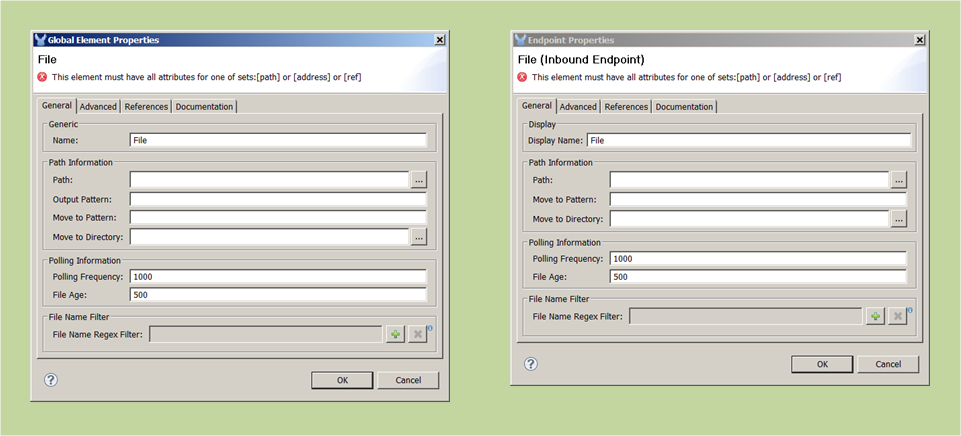The image size is (961, 436).
Task: Click File Name Regex Filter field in Global Element
Action: click(x=267, y=334)
